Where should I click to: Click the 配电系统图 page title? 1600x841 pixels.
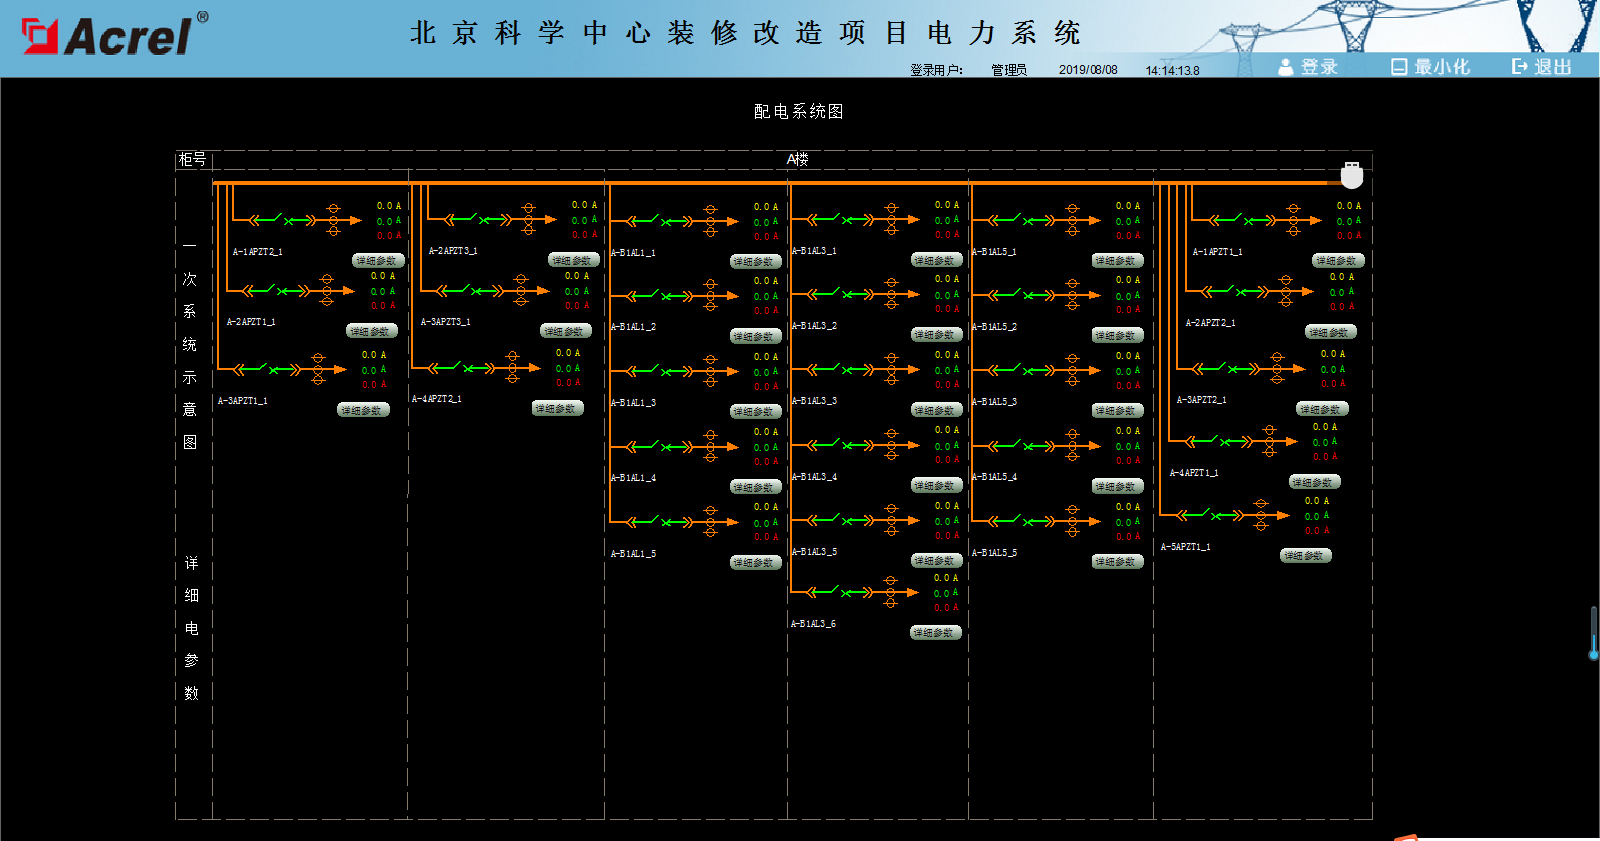(x=798, y=111)
